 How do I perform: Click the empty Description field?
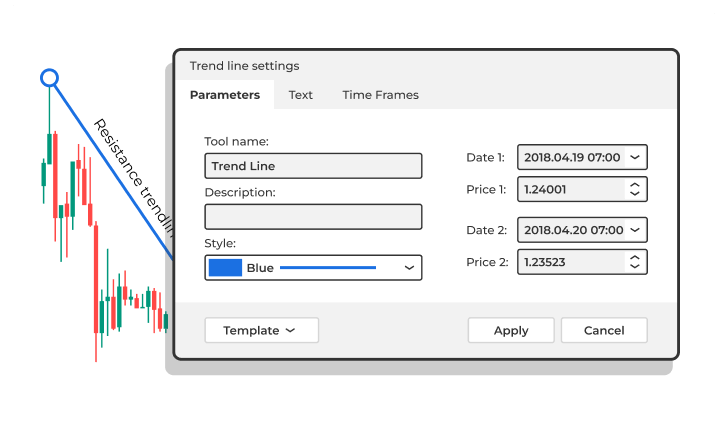313,217
